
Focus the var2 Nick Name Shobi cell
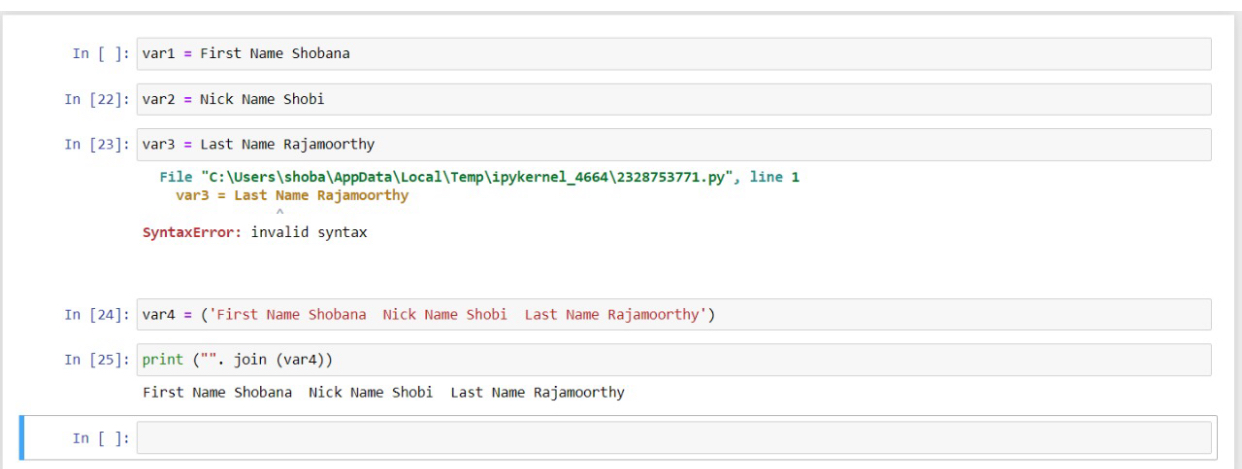[673, 100]
